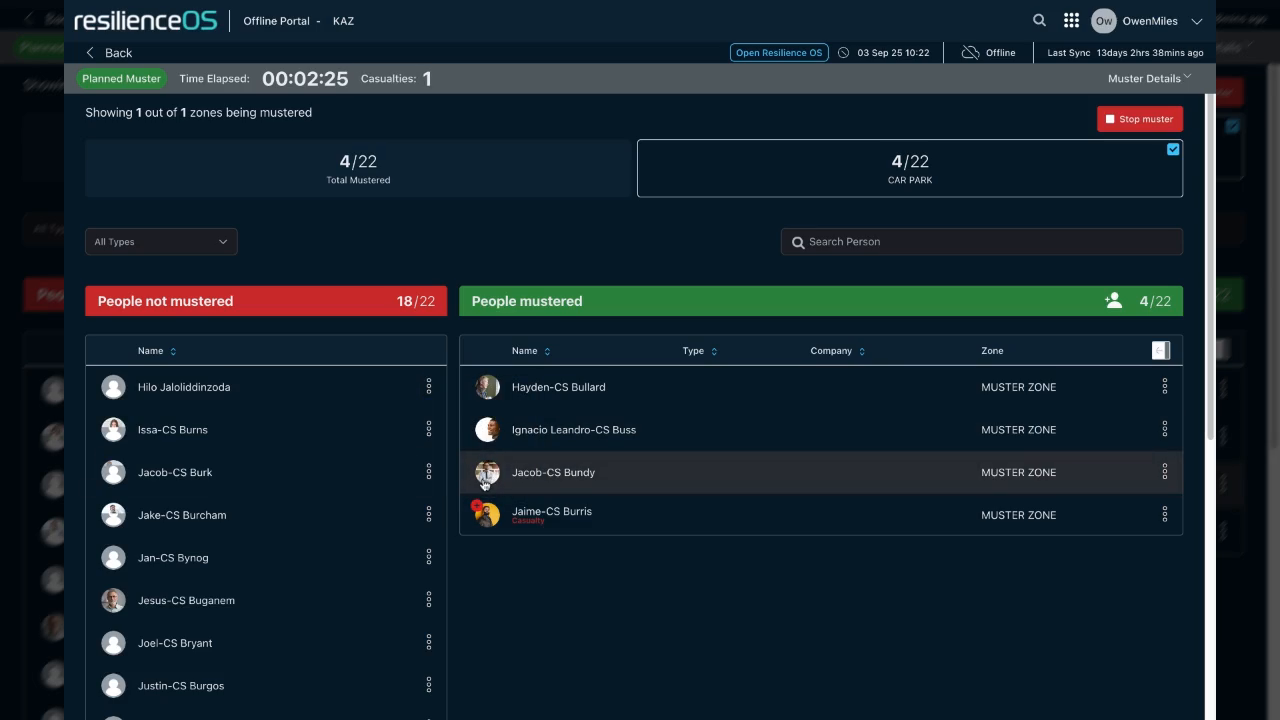Toggle the CAR PARK zone checkbox
Image resolution: width=1280 pixels, height=720 pixels.
(x=1173, y=149)
